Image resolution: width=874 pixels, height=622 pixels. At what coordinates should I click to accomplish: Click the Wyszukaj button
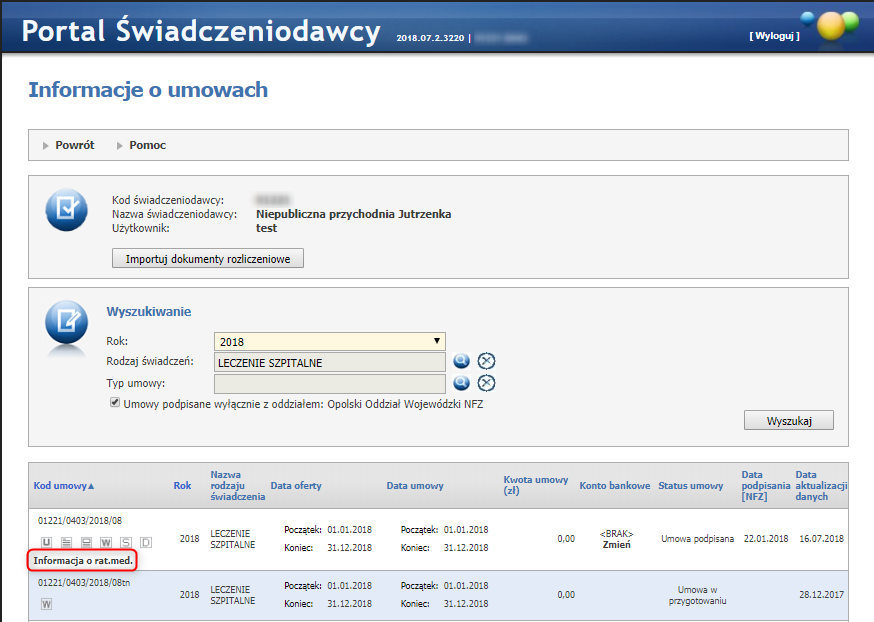click(x=788, y=421)
